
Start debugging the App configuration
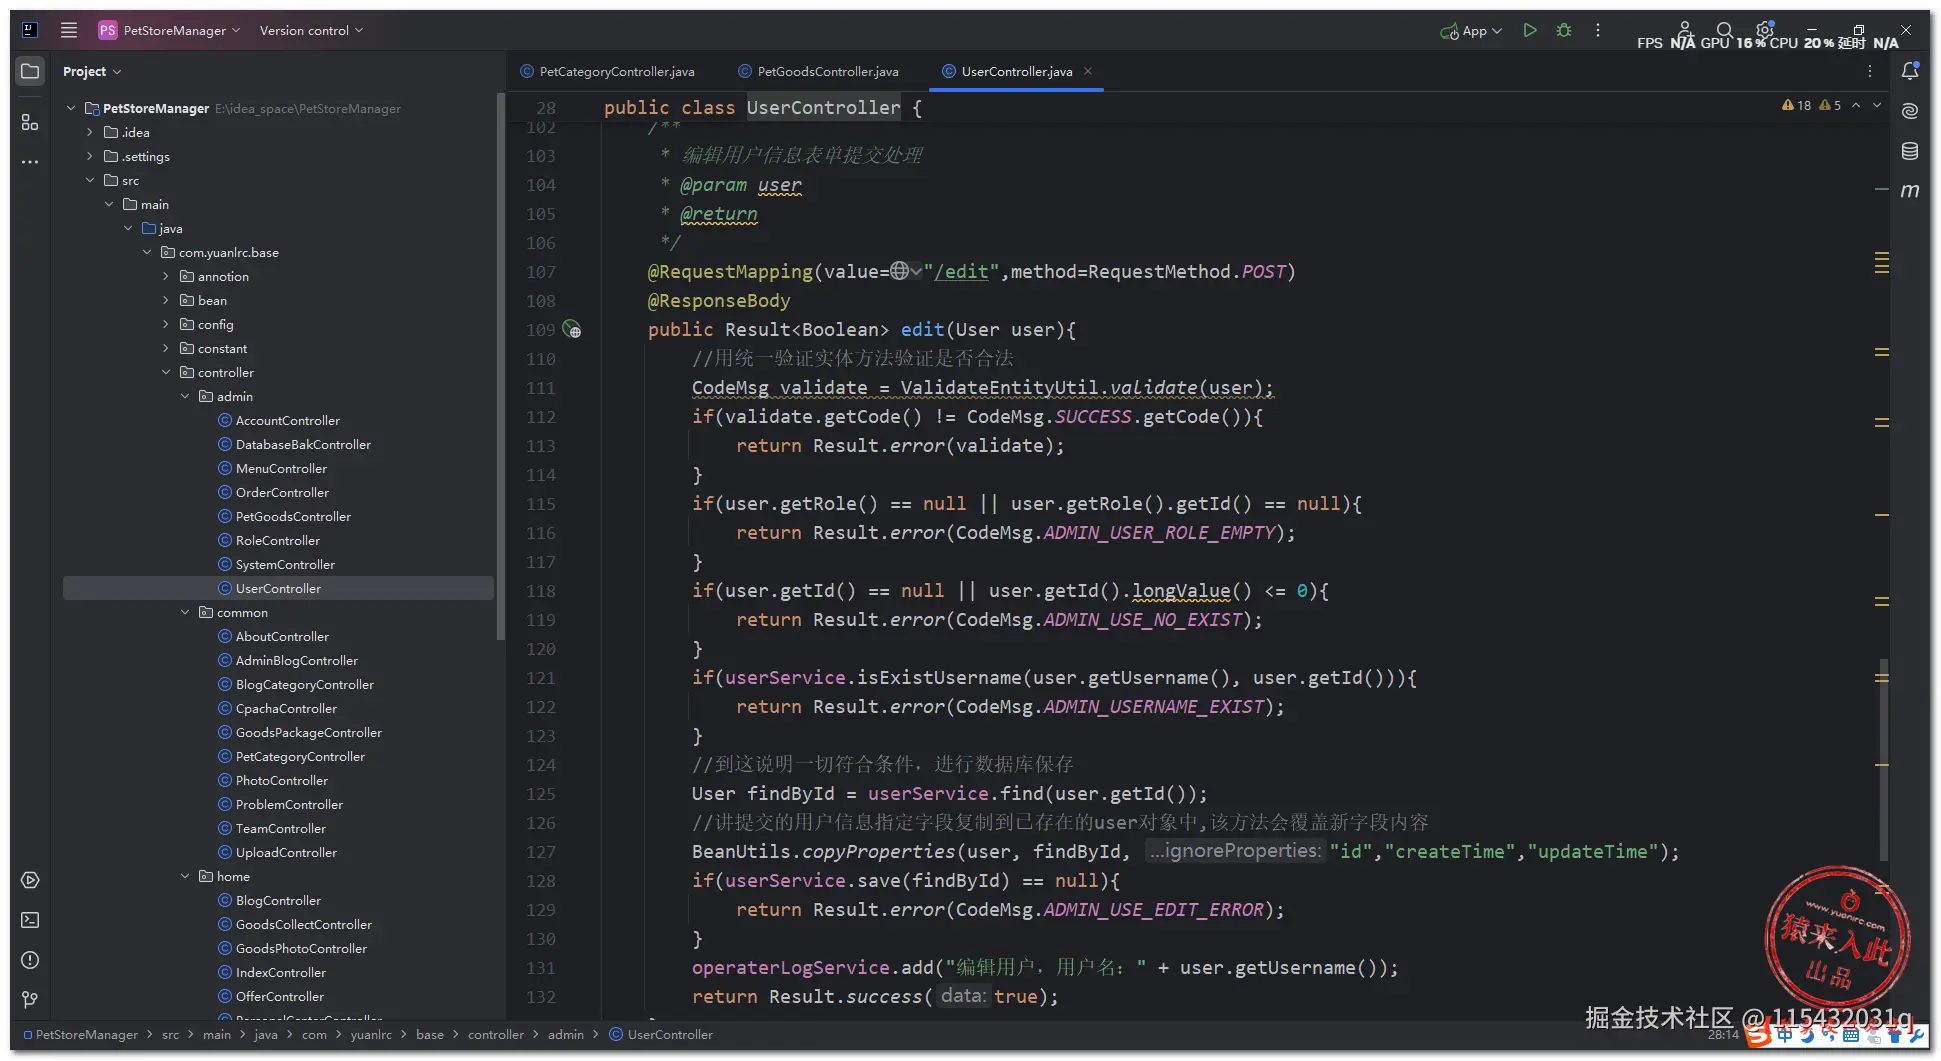pos(1564,31)
